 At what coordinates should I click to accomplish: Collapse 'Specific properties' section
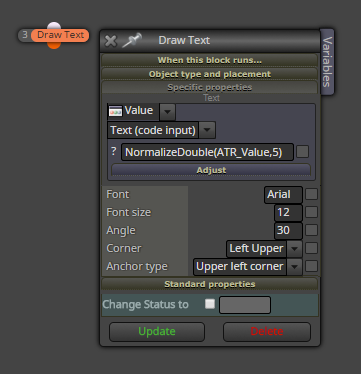point(210,87)
